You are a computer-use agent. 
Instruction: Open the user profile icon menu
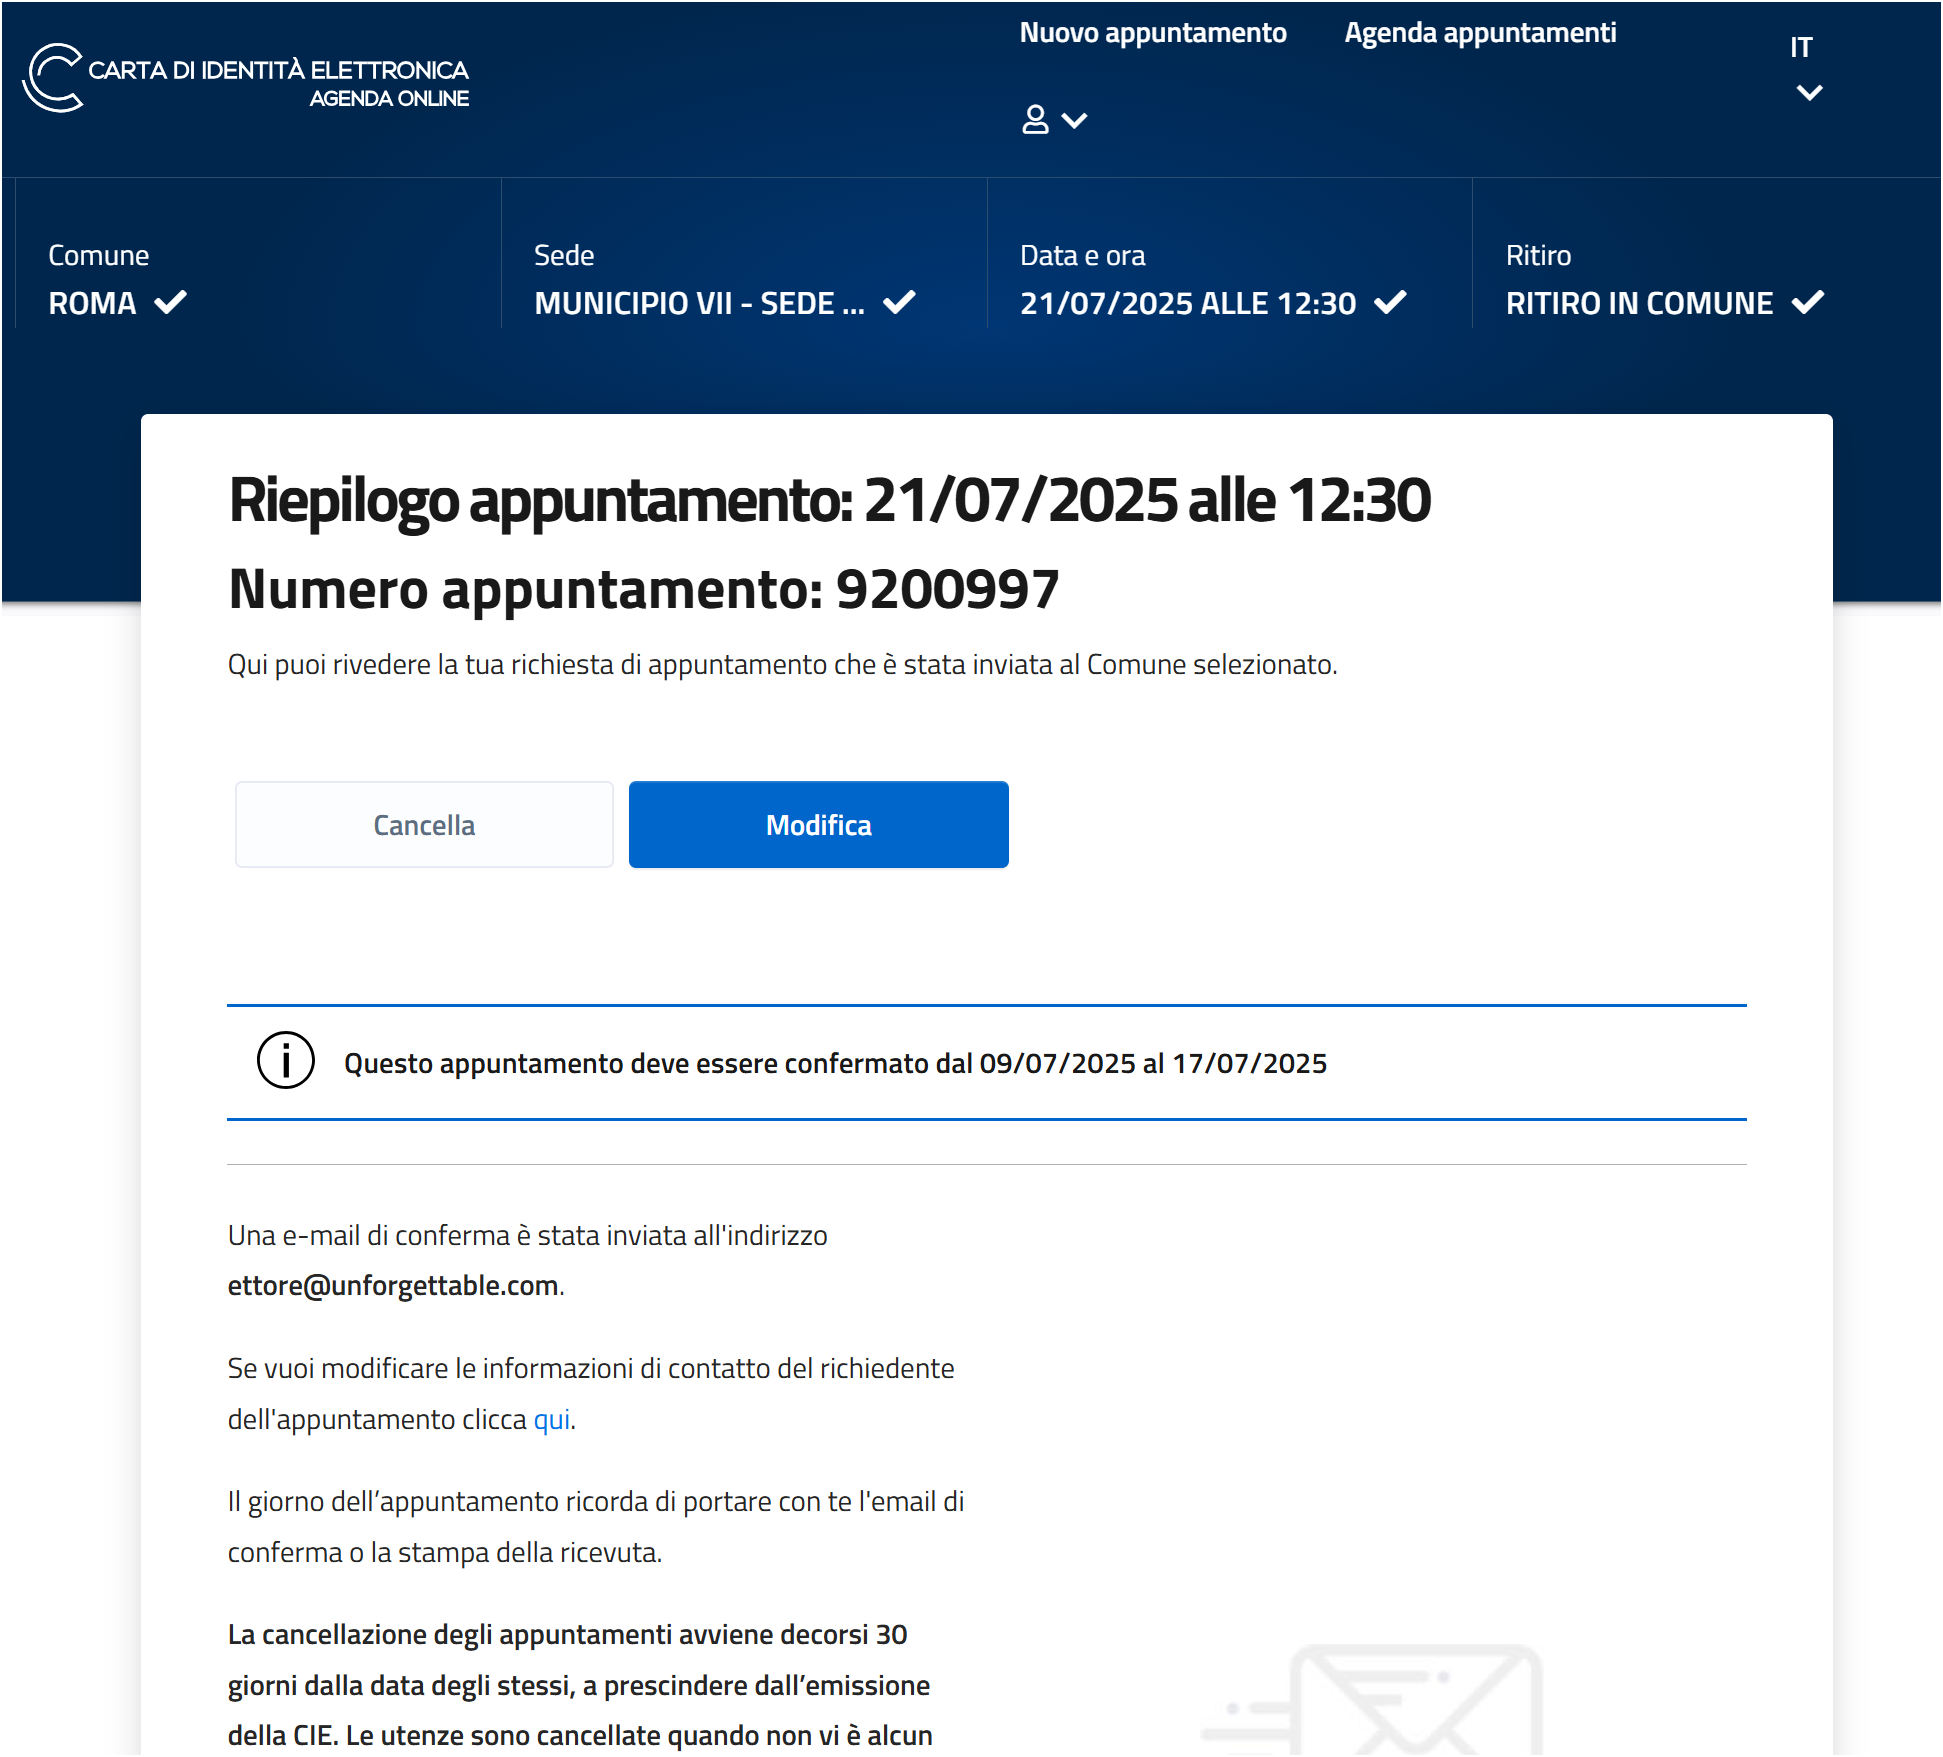(x=1035, y=120)
